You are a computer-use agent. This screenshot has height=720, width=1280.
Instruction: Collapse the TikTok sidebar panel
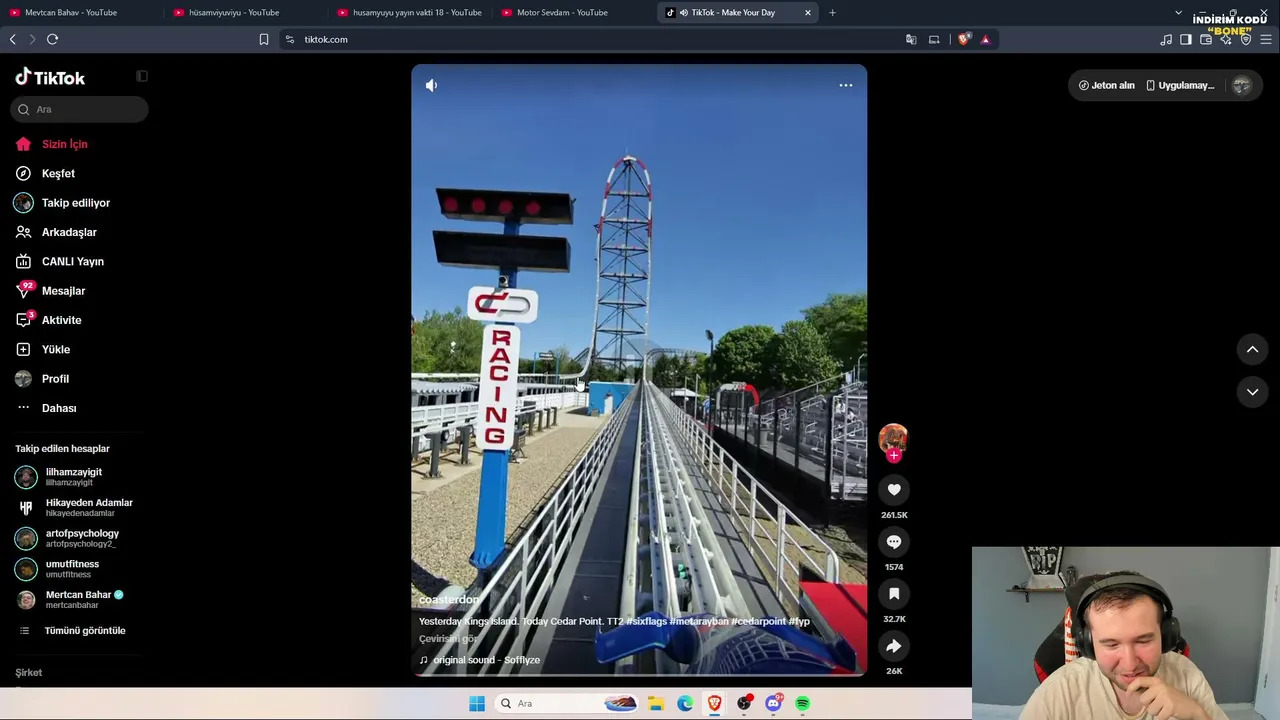(x=142, y=76)
